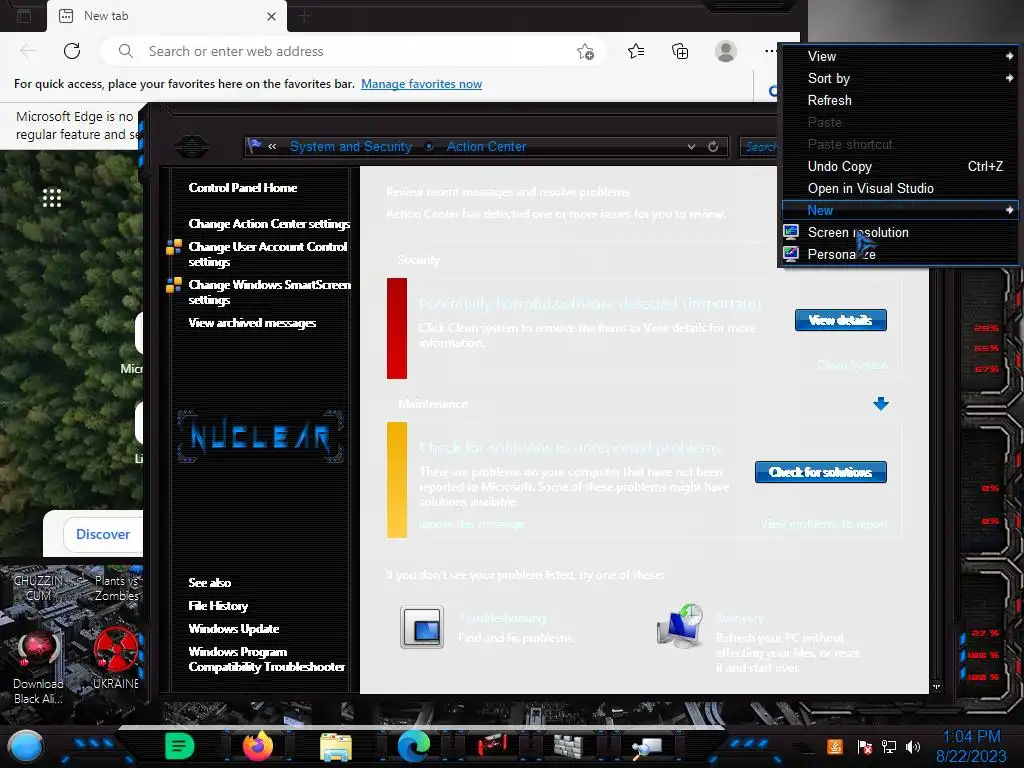The width and height of the screenshot is (1024, 768).
Task: Open Edge tab actions menu icon
Action: pos(24,16)
